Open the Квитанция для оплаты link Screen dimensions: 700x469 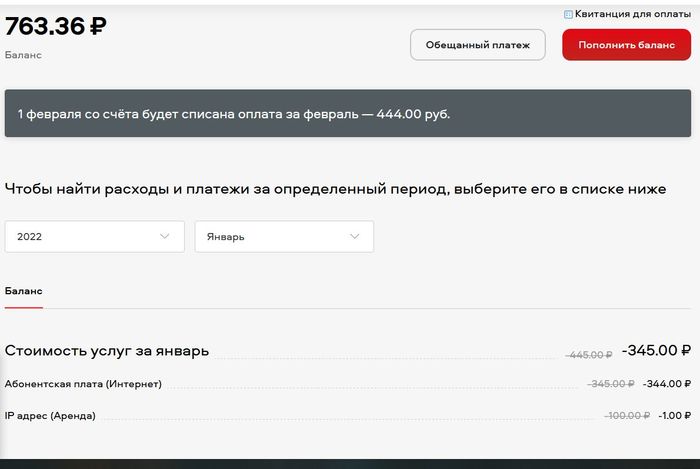pos(633,14)
